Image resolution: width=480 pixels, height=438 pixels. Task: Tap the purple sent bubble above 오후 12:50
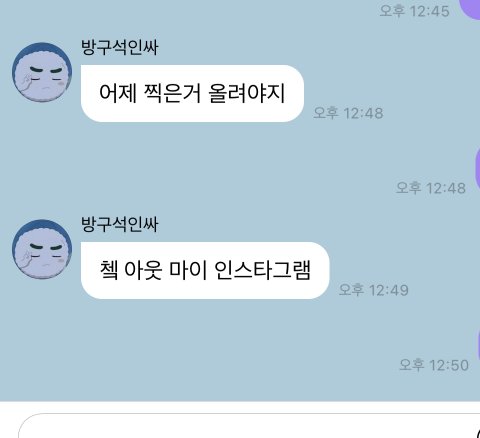(478, 345)
